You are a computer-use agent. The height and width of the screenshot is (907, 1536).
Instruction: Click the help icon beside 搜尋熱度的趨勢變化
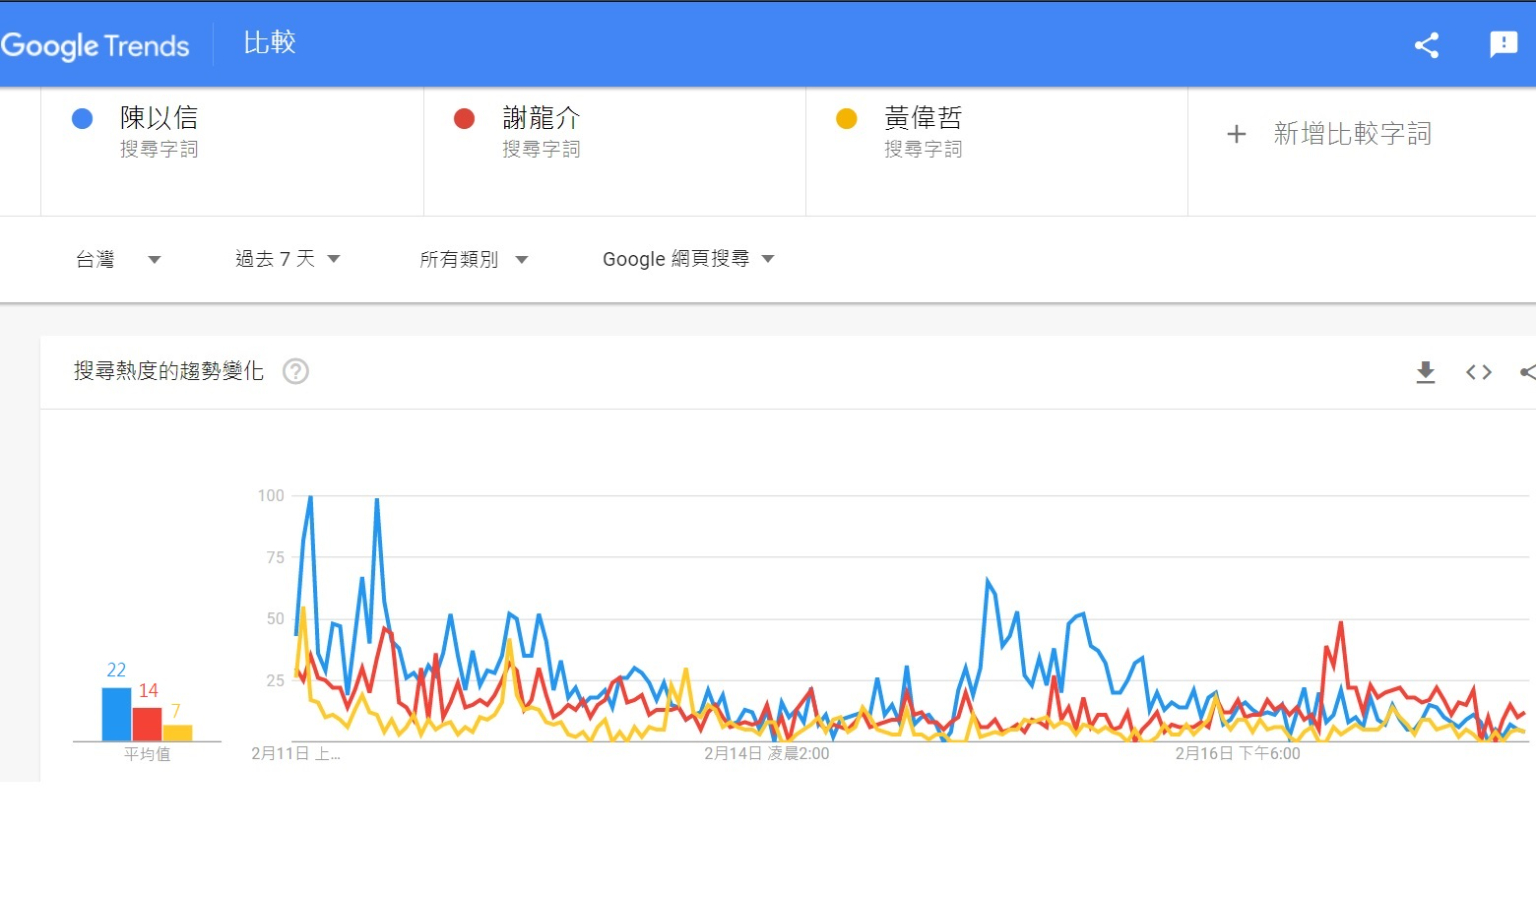tap(295, 372)
